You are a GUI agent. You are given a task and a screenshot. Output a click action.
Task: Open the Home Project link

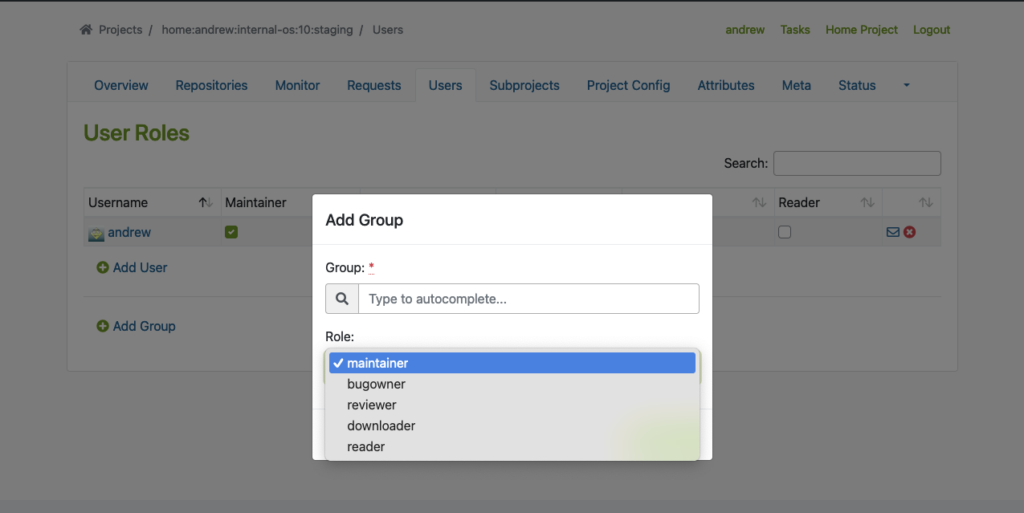(861, 30)
